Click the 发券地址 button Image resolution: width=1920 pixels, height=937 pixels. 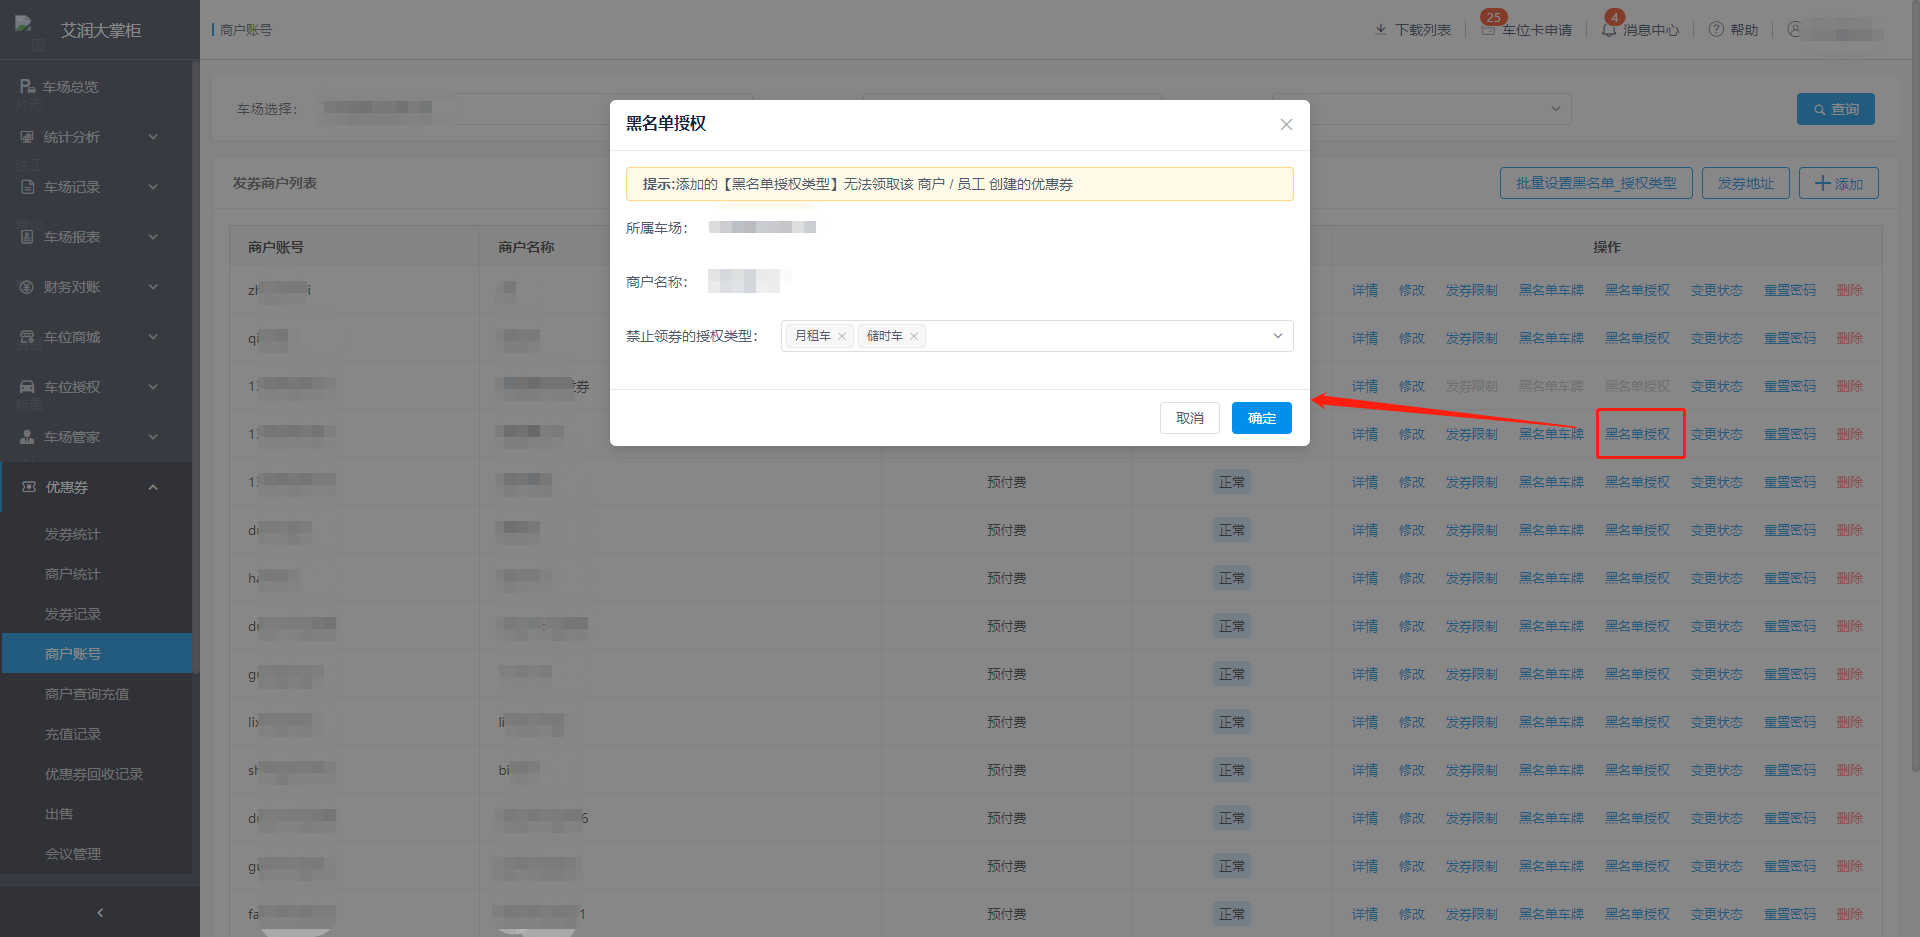pyautogui.click(x=1746, y=183)
